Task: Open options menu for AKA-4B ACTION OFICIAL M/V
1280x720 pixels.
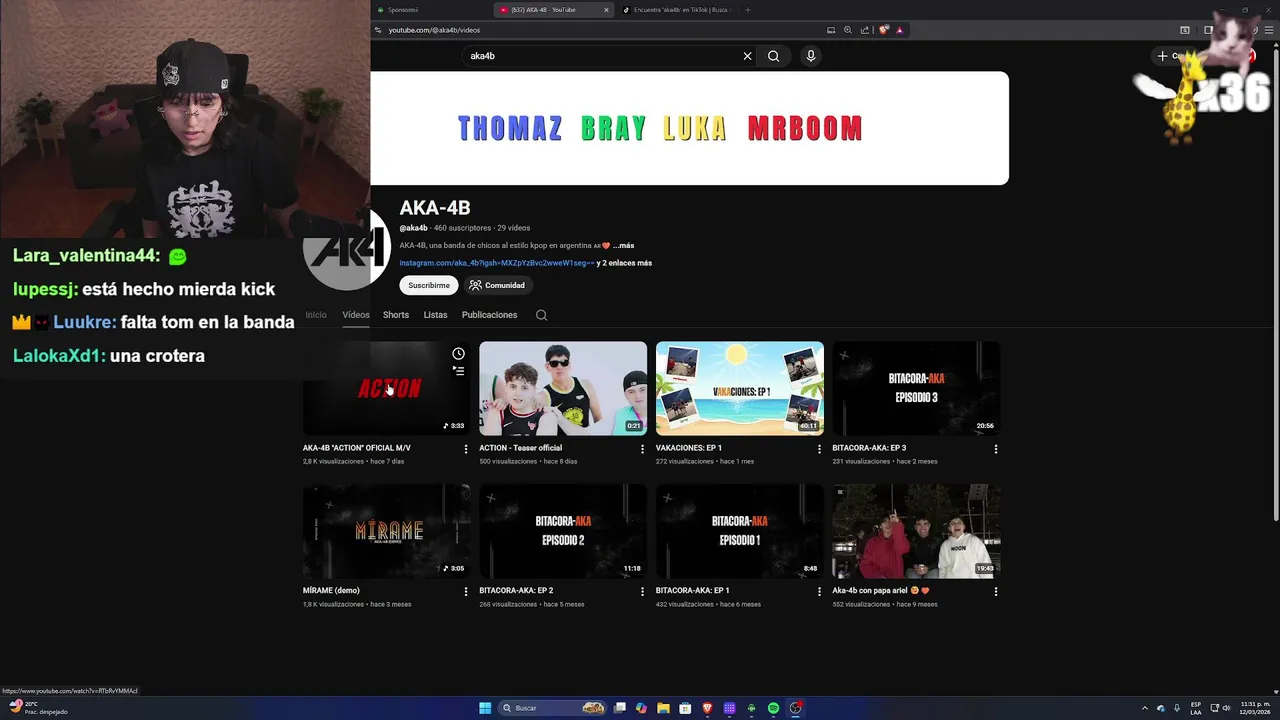Action: (x=466, y=449)
